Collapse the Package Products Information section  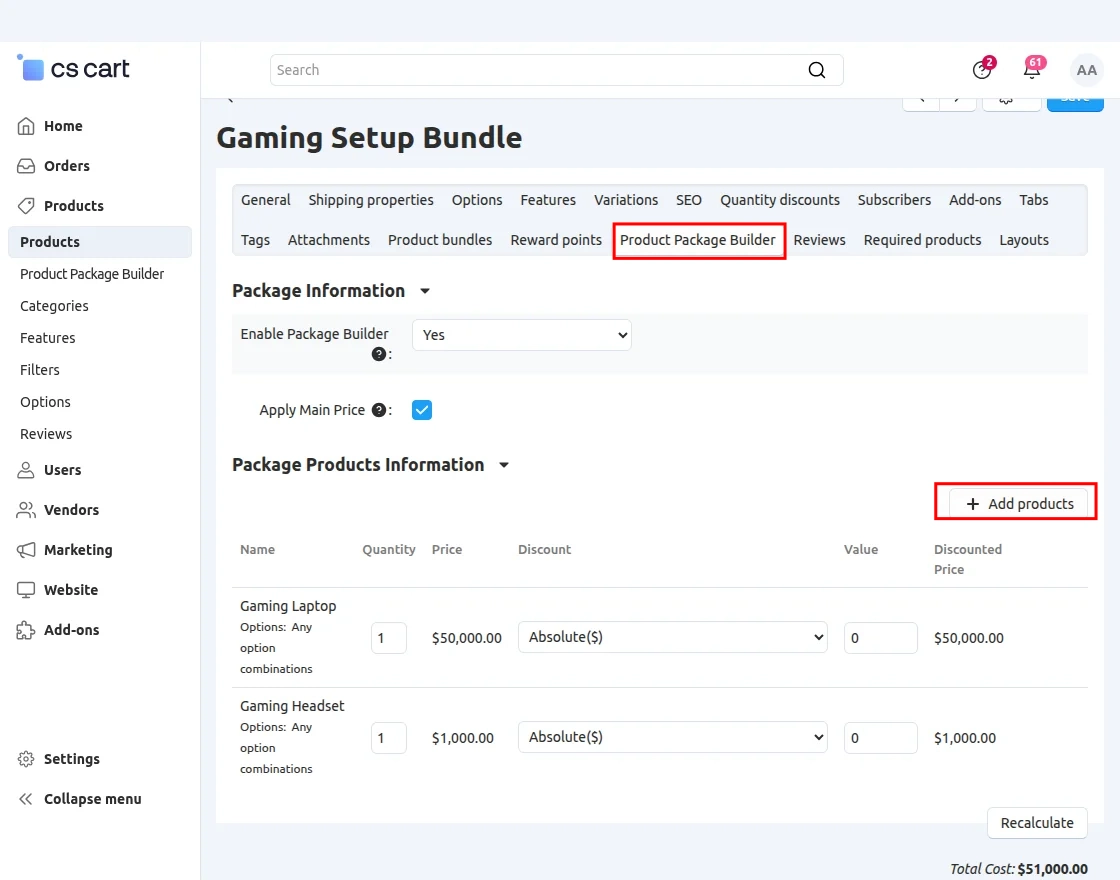[504, 465]
